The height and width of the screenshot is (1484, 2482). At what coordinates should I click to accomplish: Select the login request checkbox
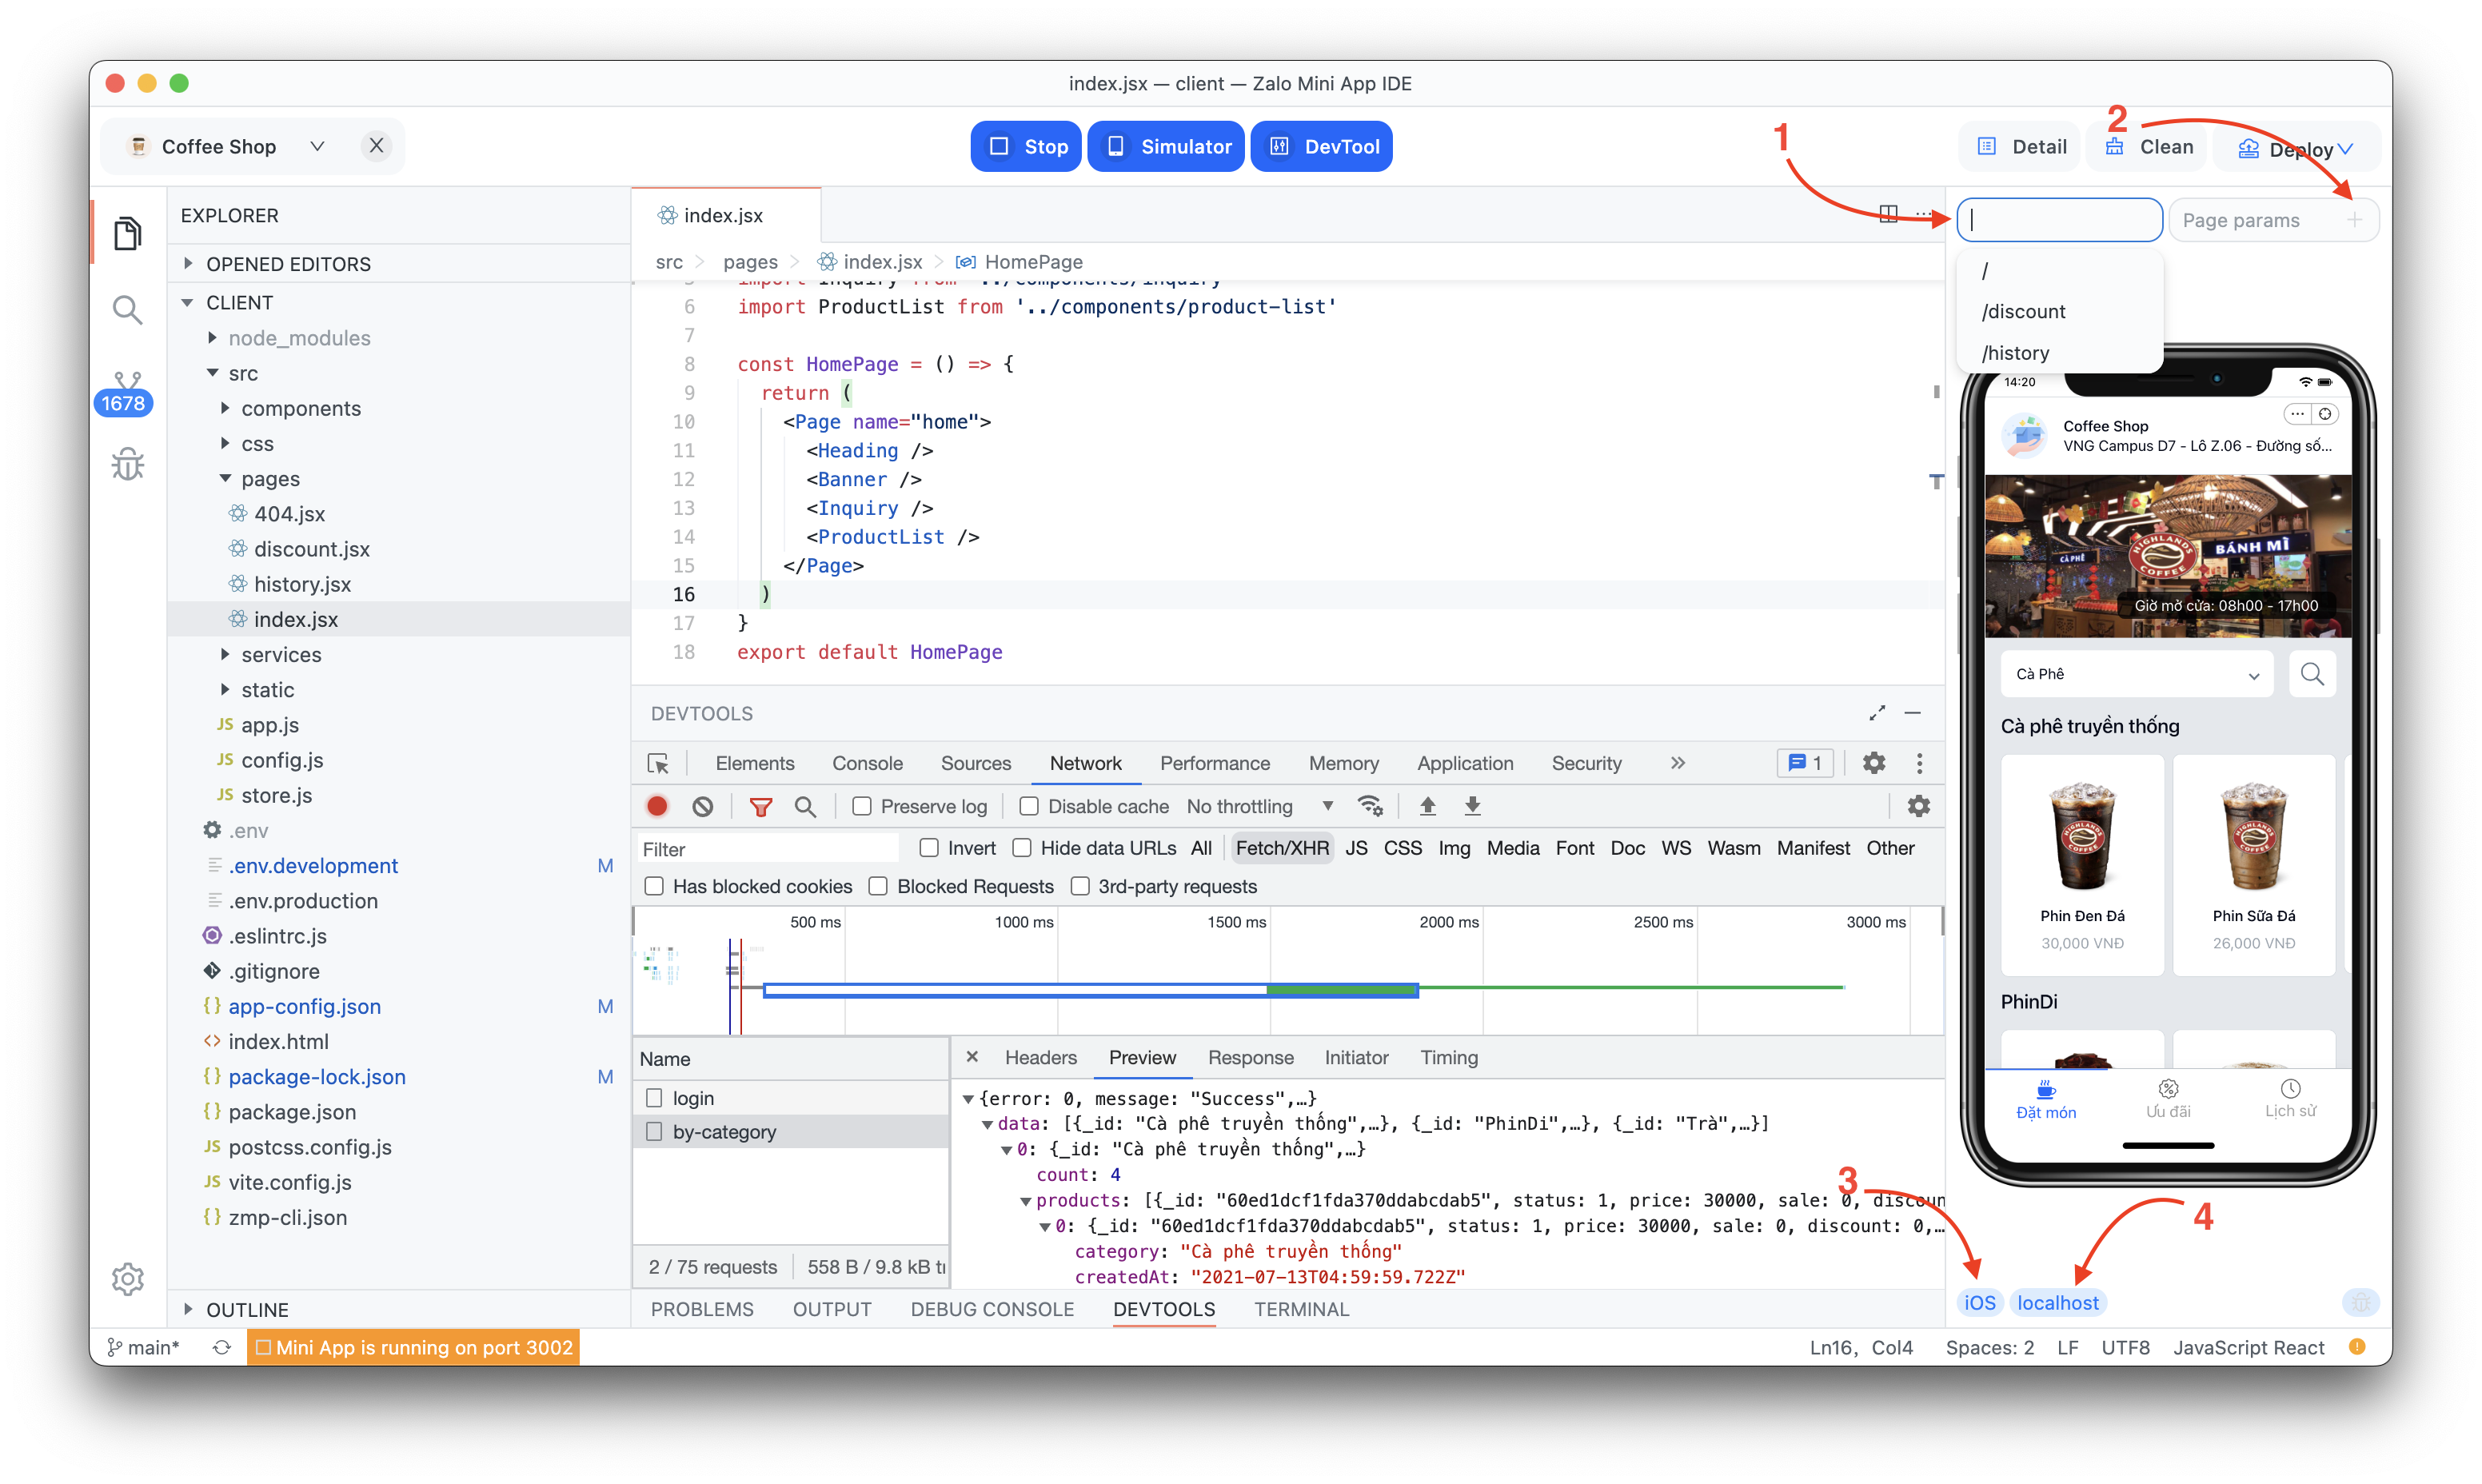coord(654,1098)
